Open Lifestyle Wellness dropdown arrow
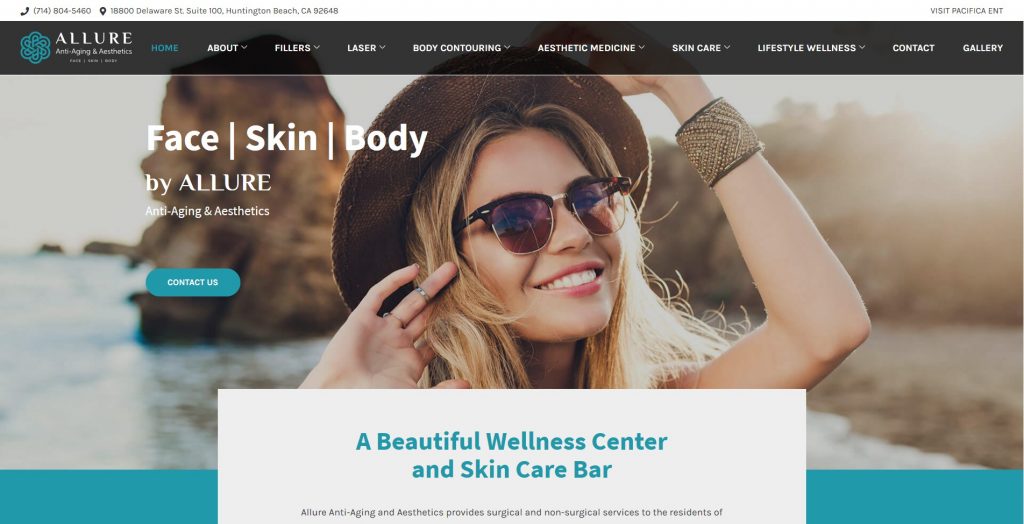The height and width of the screenshot is (524, 1024). click(x=862, y=47)
